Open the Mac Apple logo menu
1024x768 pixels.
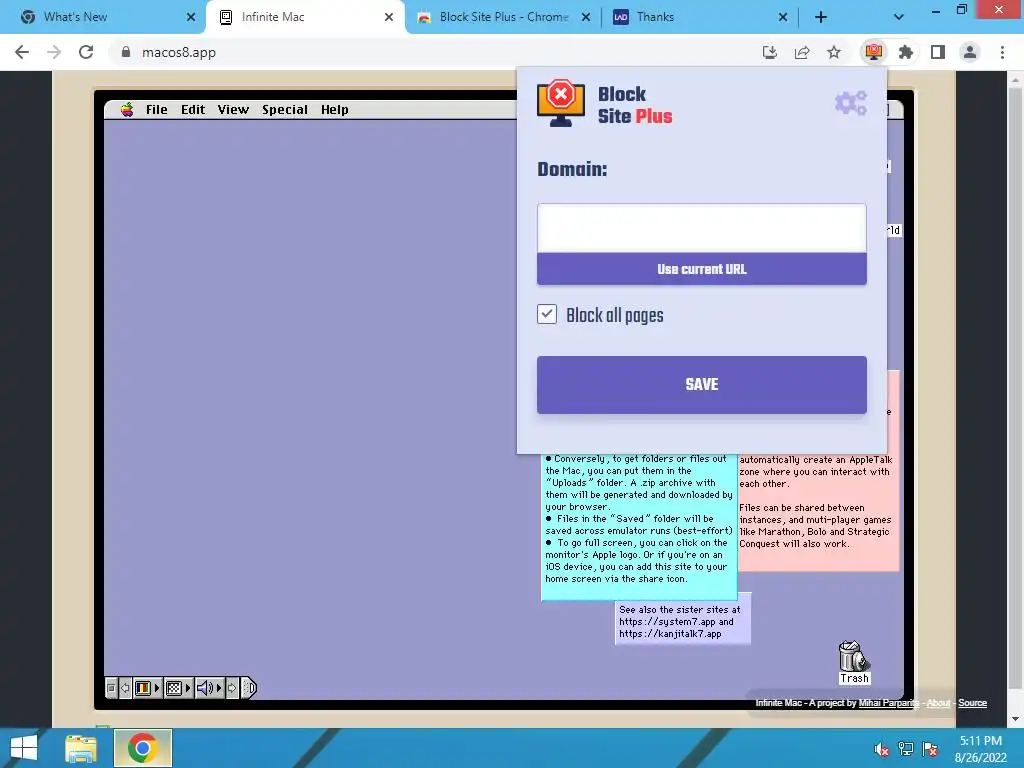pyautogui.click(x=127, y=110)
